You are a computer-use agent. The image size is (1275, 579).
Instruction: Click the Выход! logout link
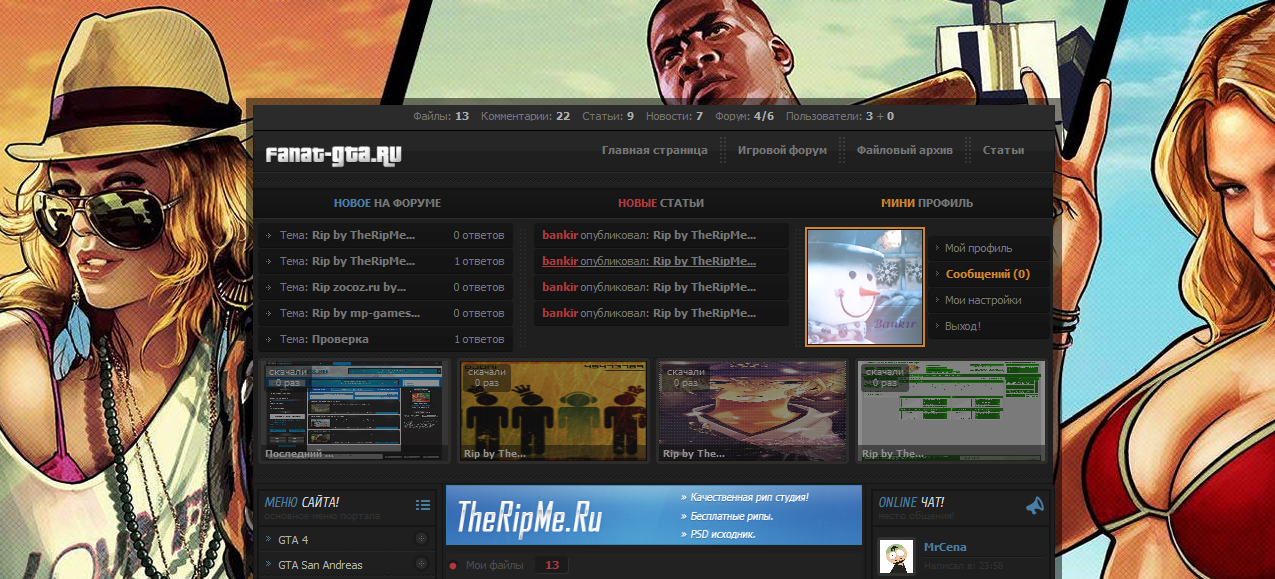tap(963, 326)
